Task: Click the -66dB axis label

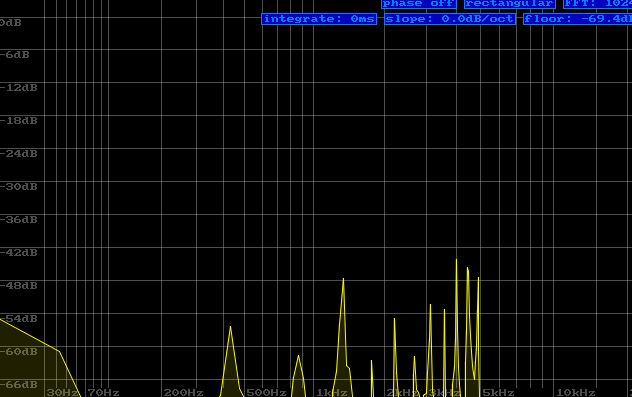Action: pos(19,385)
